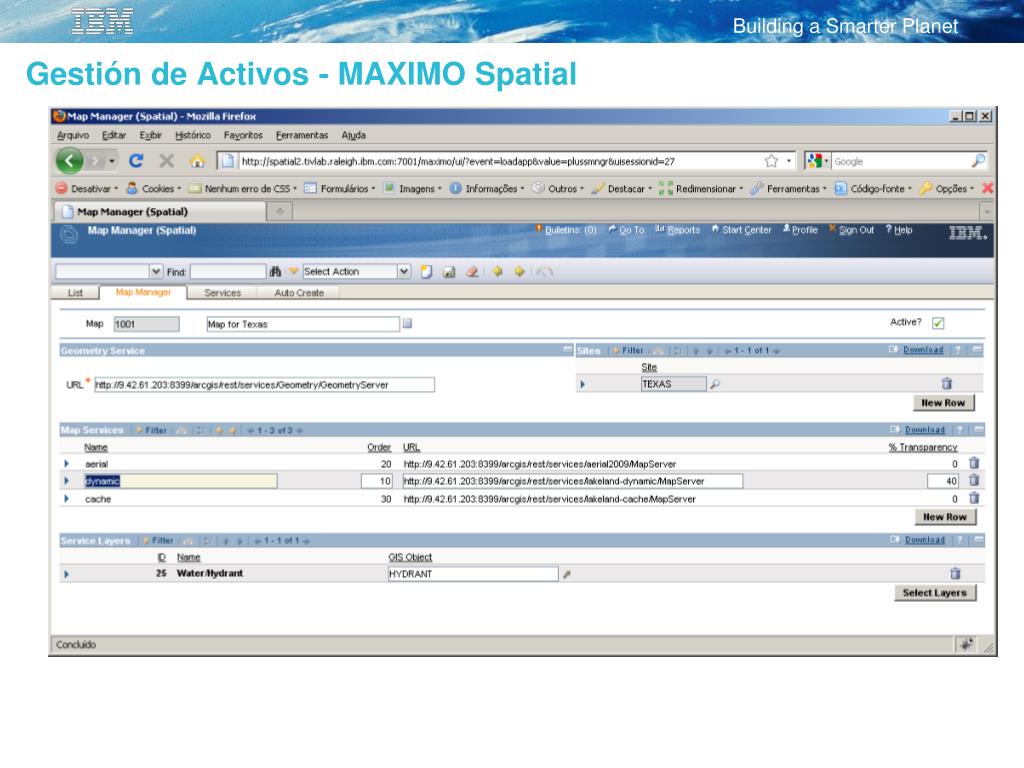Reload the page with the refresh icon
This screenshot has height=768, width=1024.
(x=136, y=161)
